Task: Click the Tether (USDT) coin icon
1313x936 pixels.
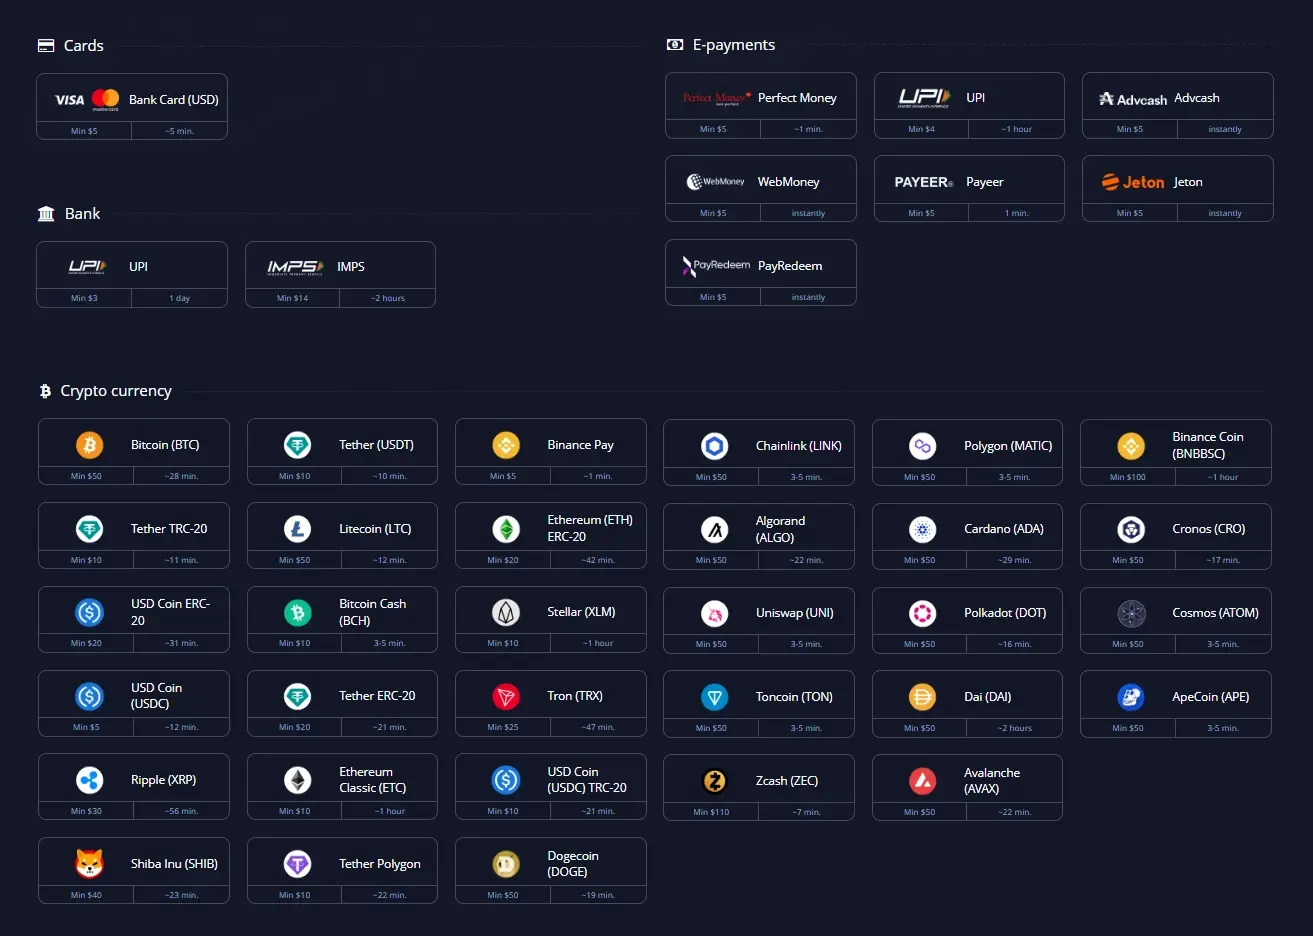Action: pyautogui.click(x=297, y=445)
